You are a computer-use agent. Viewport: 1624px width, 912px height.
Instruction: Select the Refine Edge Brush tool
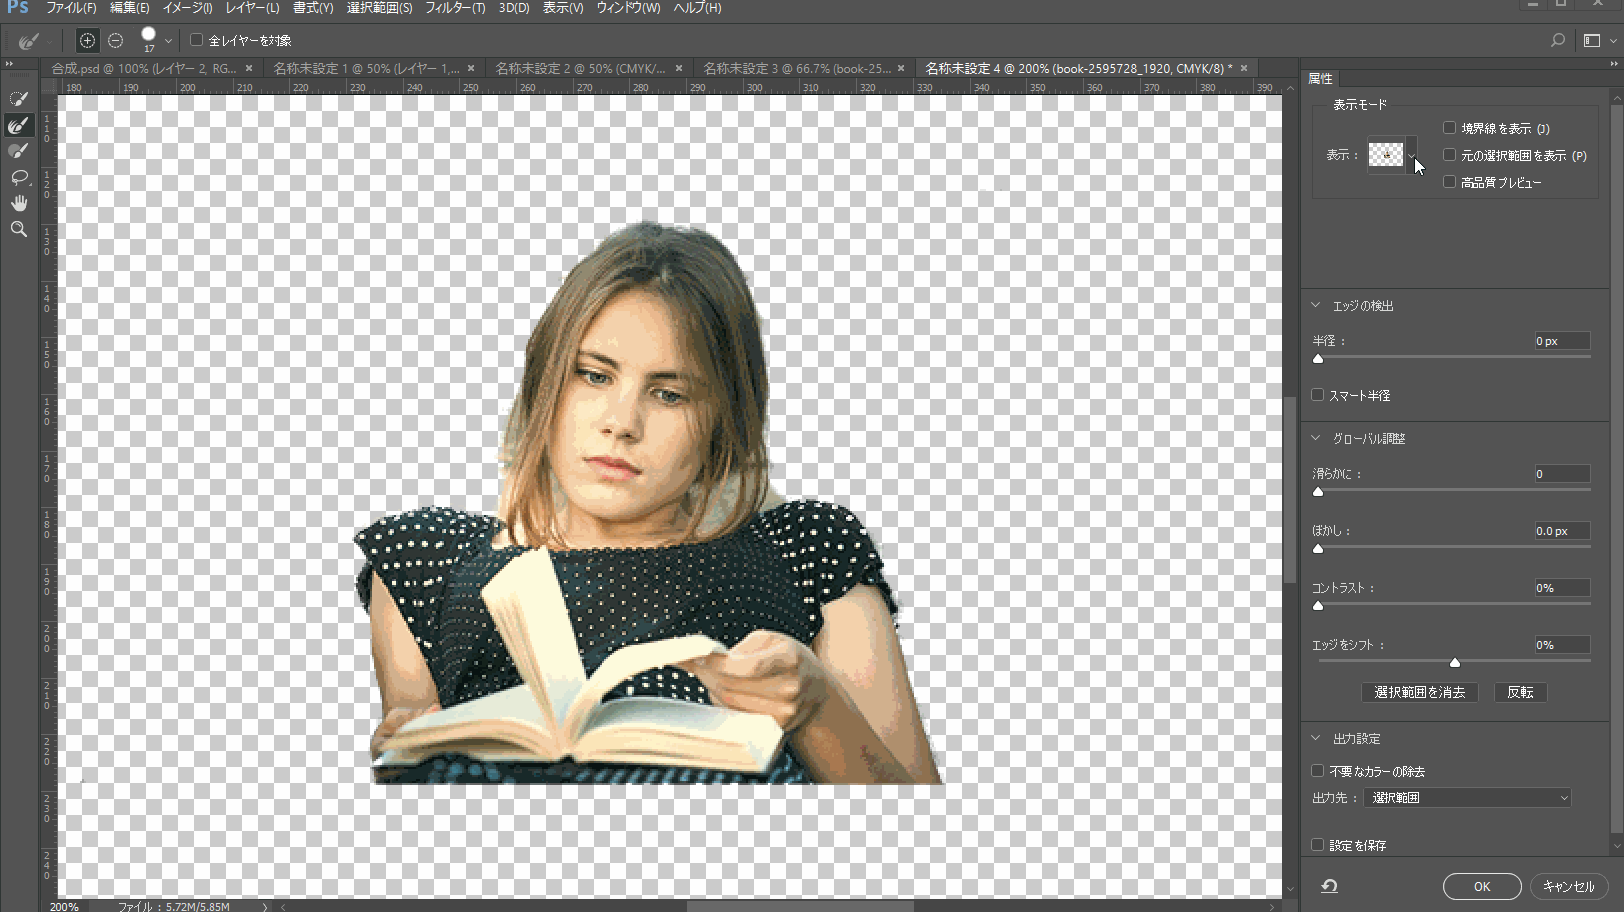(18, 125)
